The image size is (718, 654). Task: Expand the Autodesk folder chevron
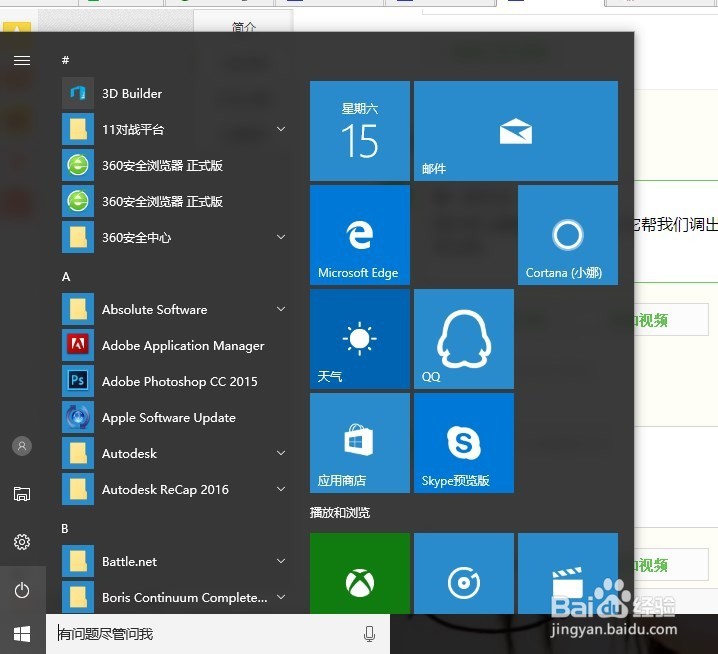click(x=281, y=453)
